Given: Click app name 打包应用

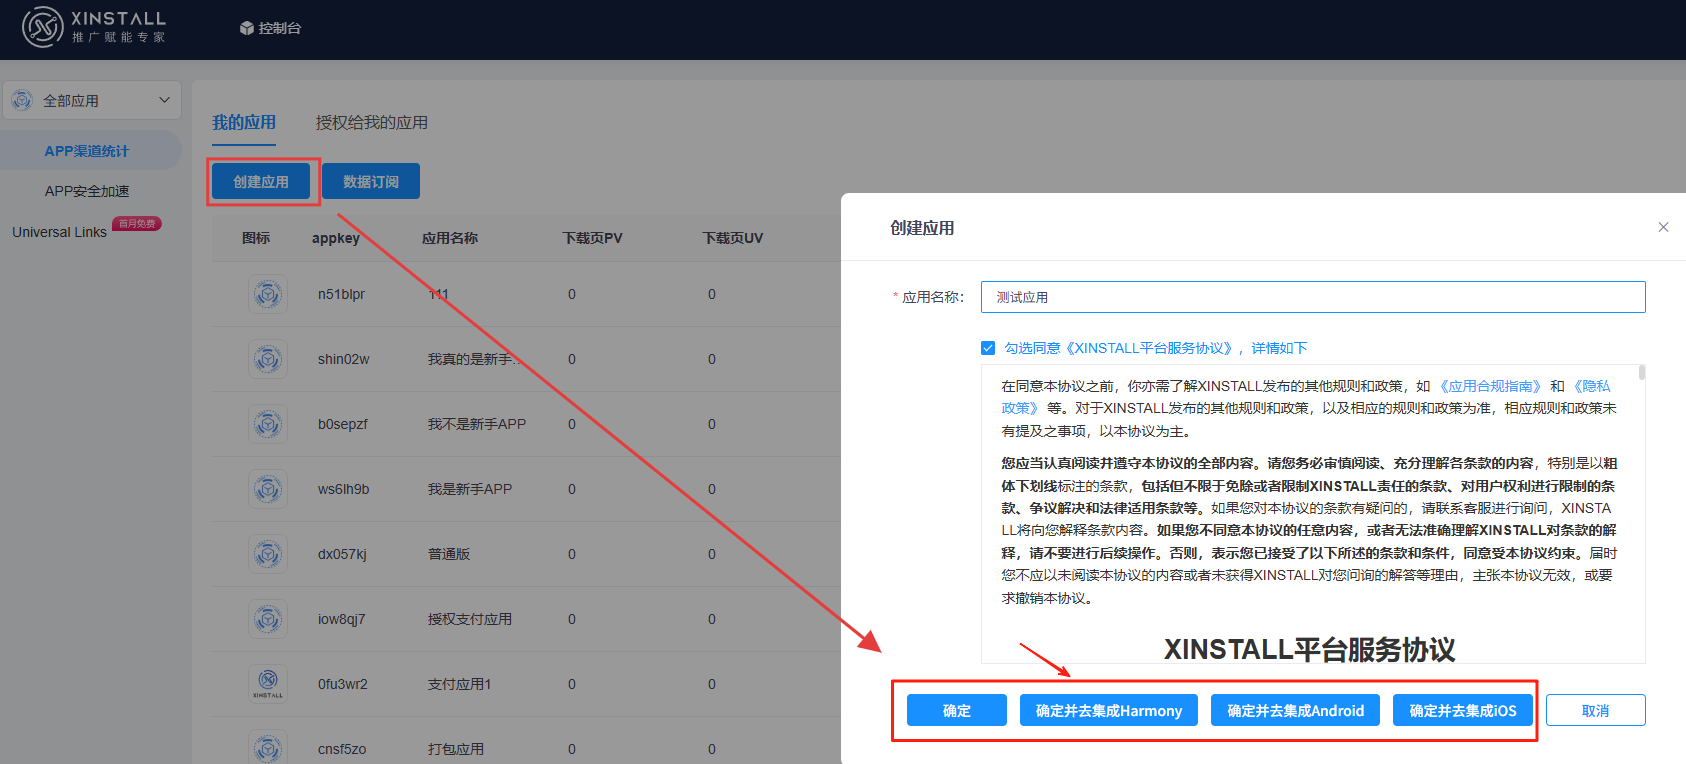Looking at the screenshot, I should point(456,749).
